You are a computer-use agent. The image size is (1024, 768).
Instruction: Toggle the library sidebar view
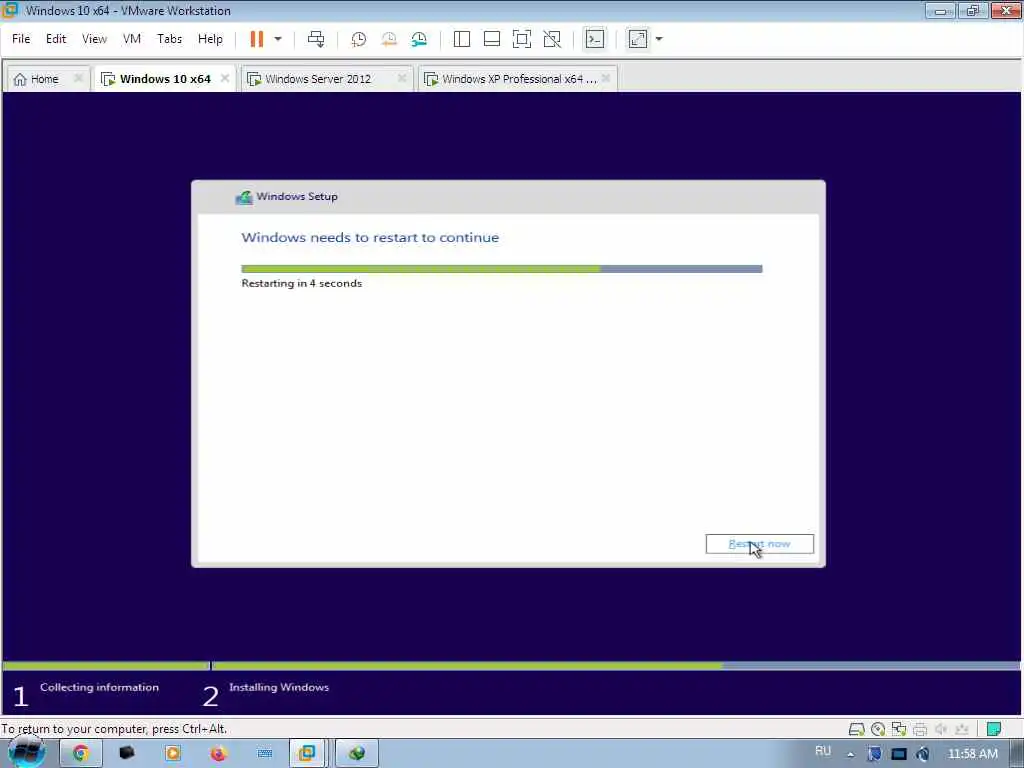pos(462,39)
